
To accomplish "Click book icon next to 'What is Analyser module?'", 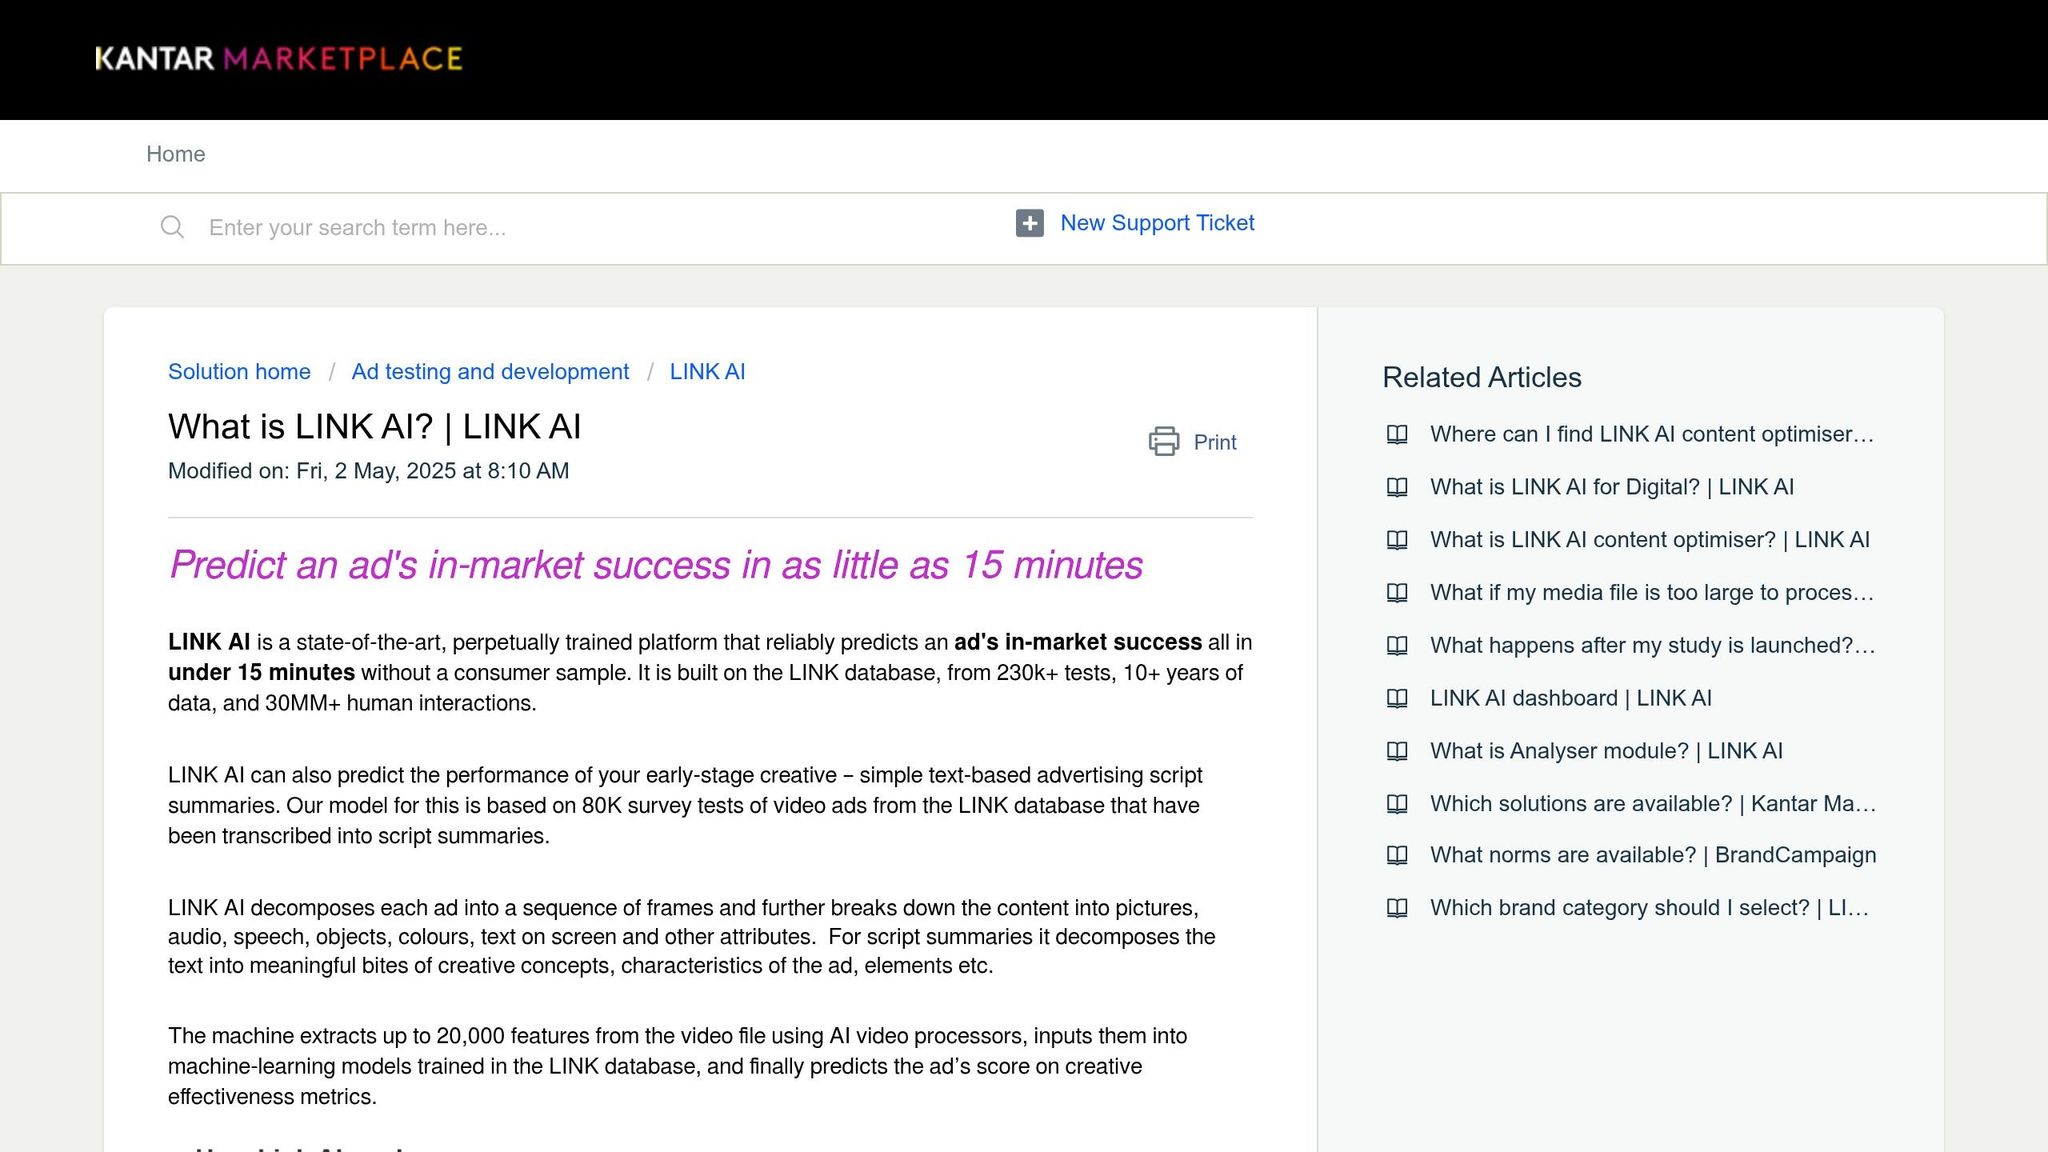I will coord(1397,751).
